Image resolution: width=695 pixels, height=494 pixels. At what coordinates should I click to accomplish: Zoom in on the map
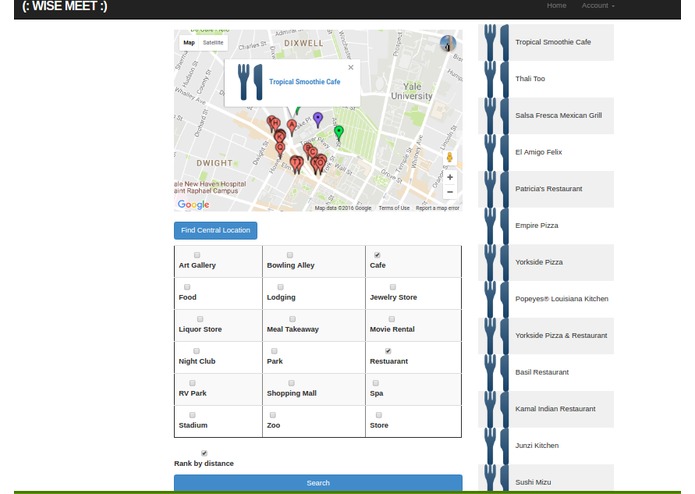[x=450, y=177]
